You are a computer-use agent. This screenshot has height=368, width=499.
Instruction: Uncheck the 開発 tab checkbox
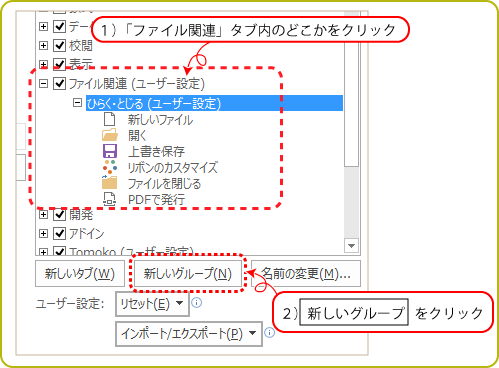coord(60,214)
